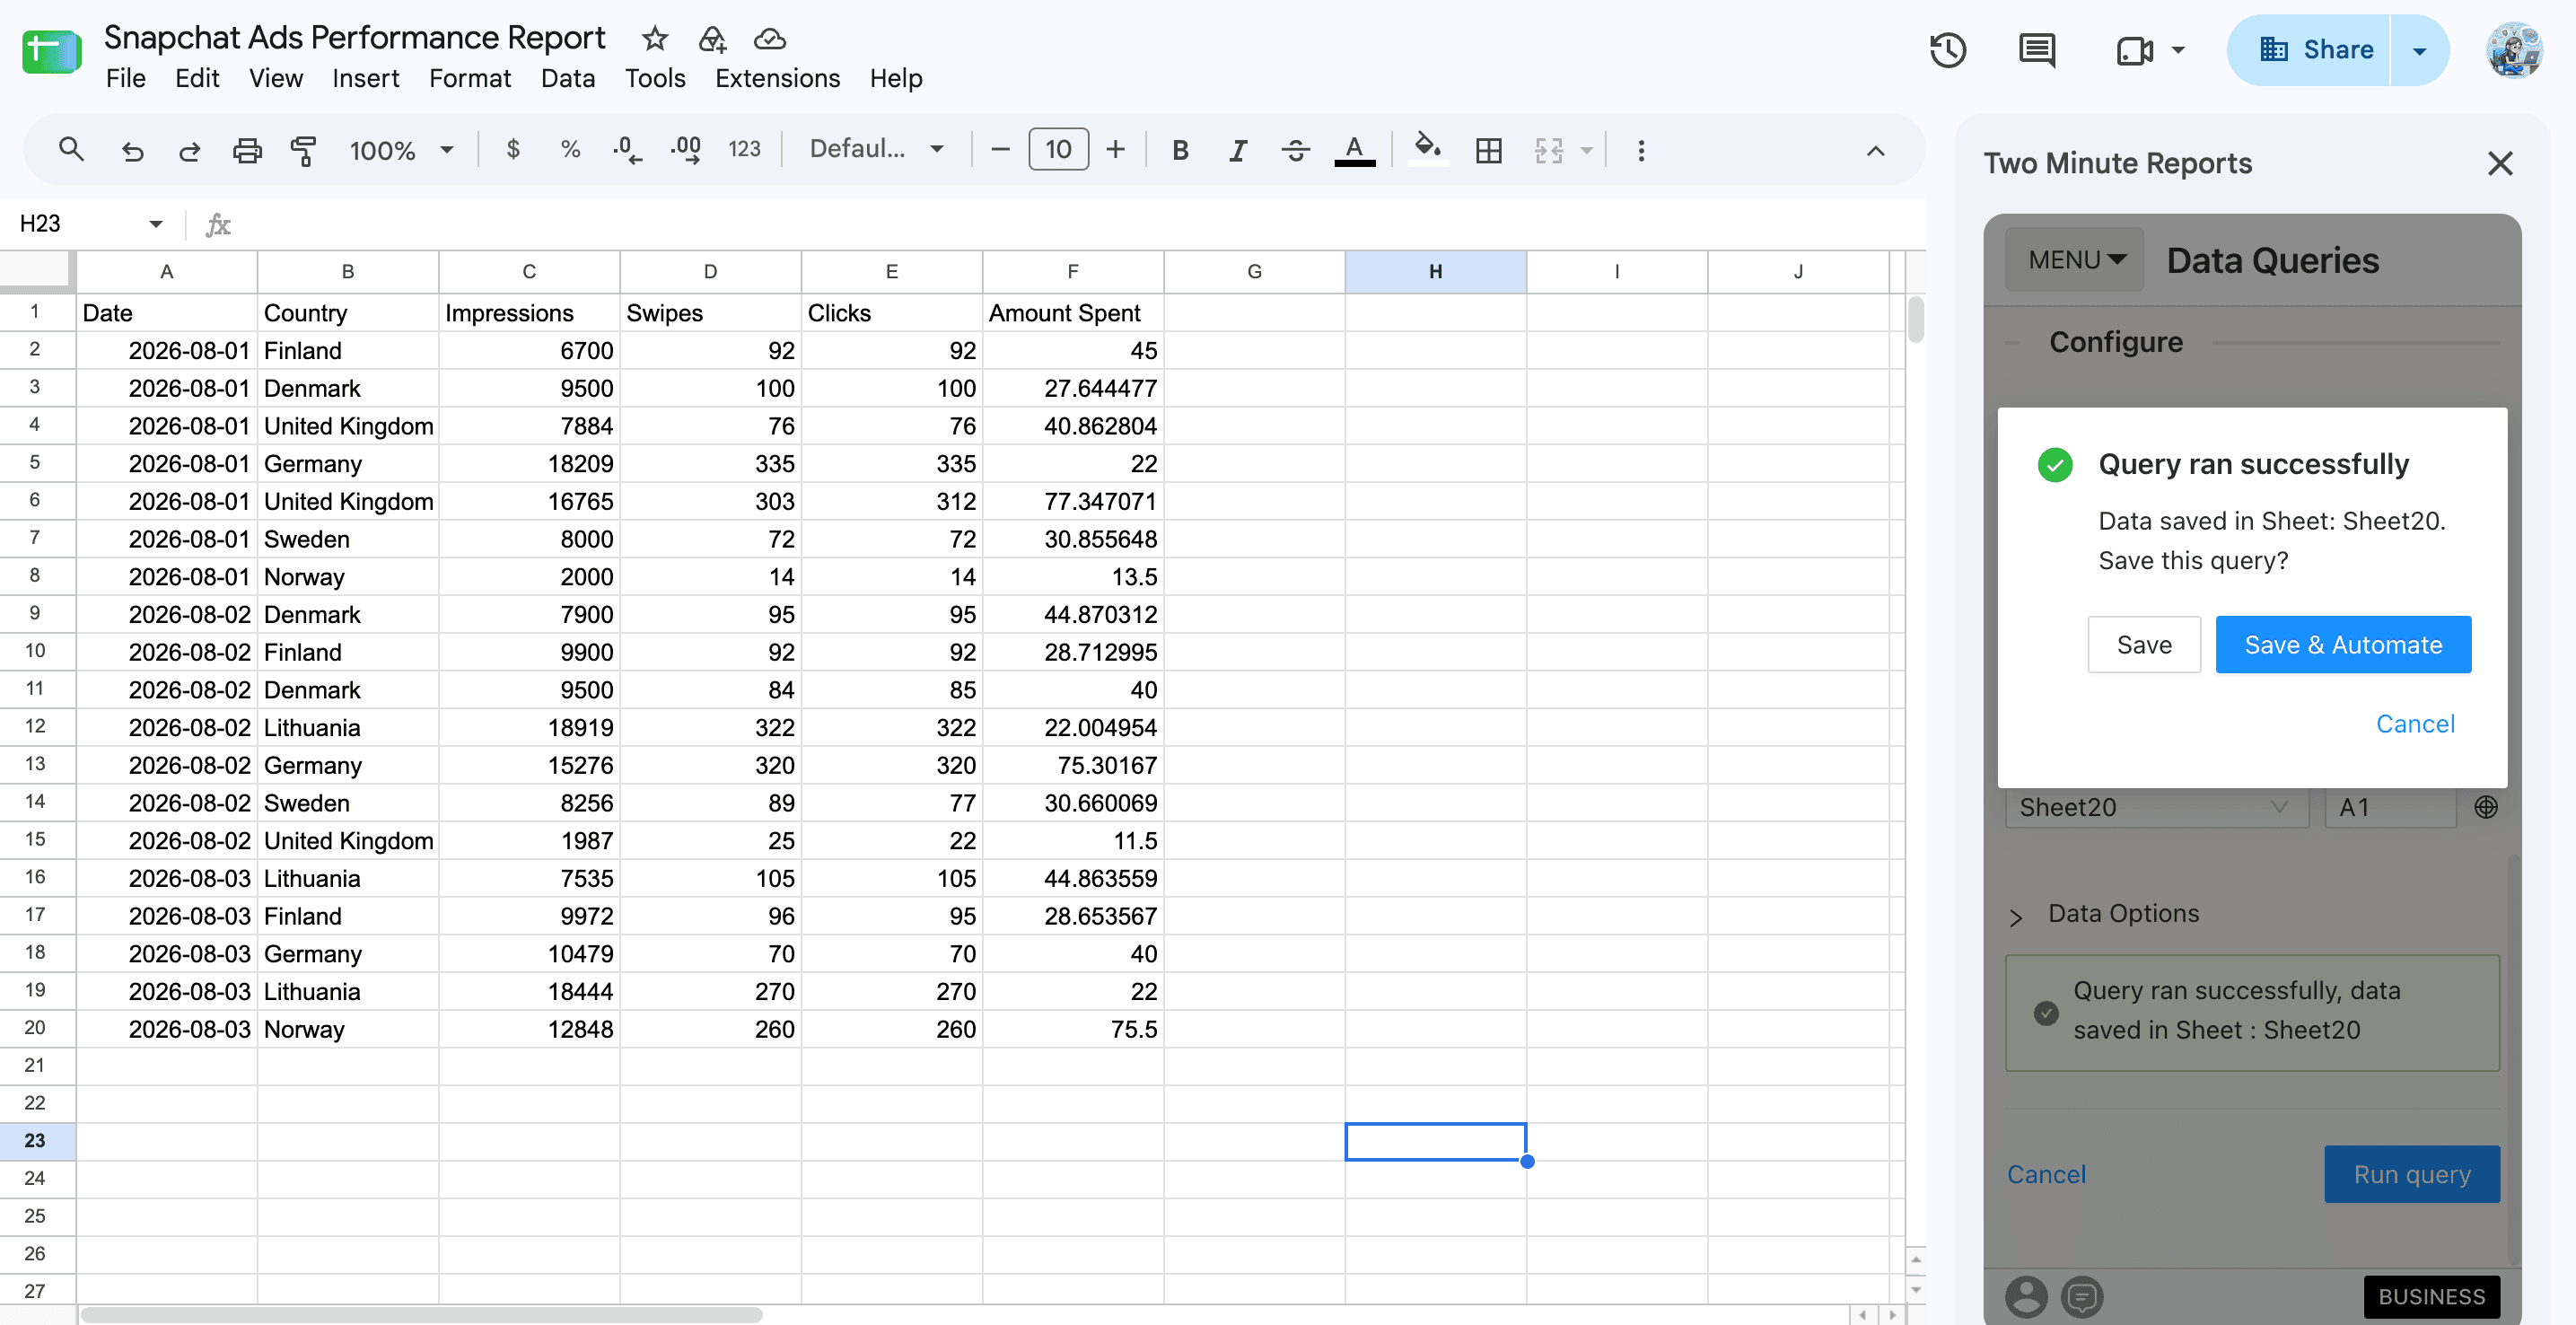Open the text color picker
Screen dimensions: 2576x1325
pos(1354,150)
